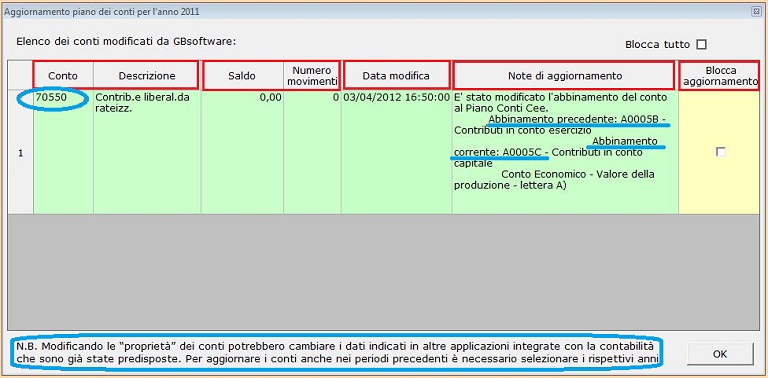Enable the Blocca tutto checkbox
The height and width of the screenshot is (378, 768).
701,45
